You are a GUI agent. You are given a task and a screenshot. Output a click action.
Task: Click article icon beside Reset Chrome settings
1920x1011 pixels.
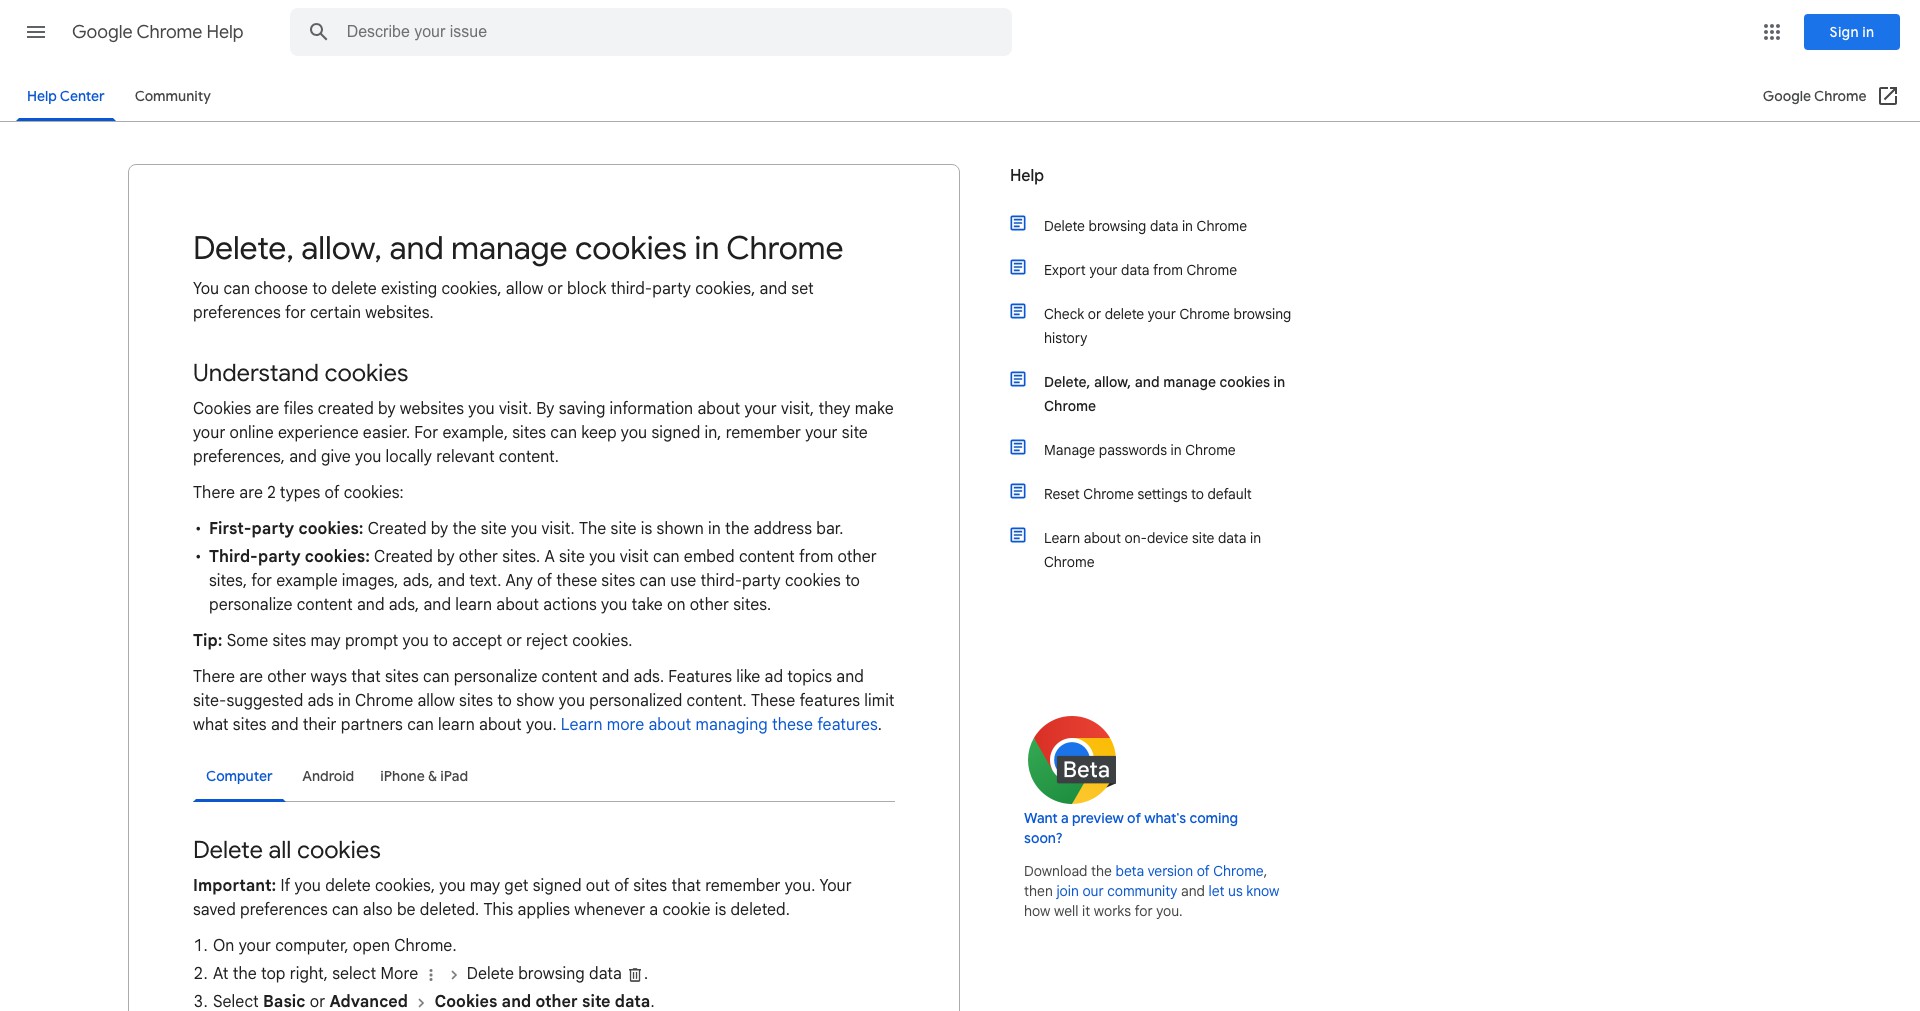(1018, 492)
